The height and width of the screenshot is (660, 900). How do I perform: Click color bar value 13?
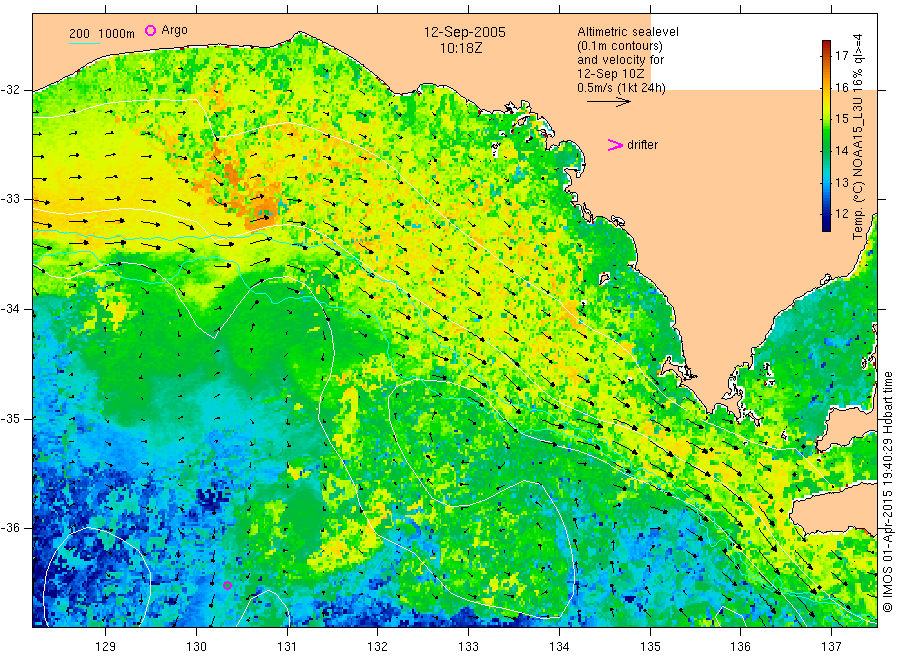[x=841, y=183]
